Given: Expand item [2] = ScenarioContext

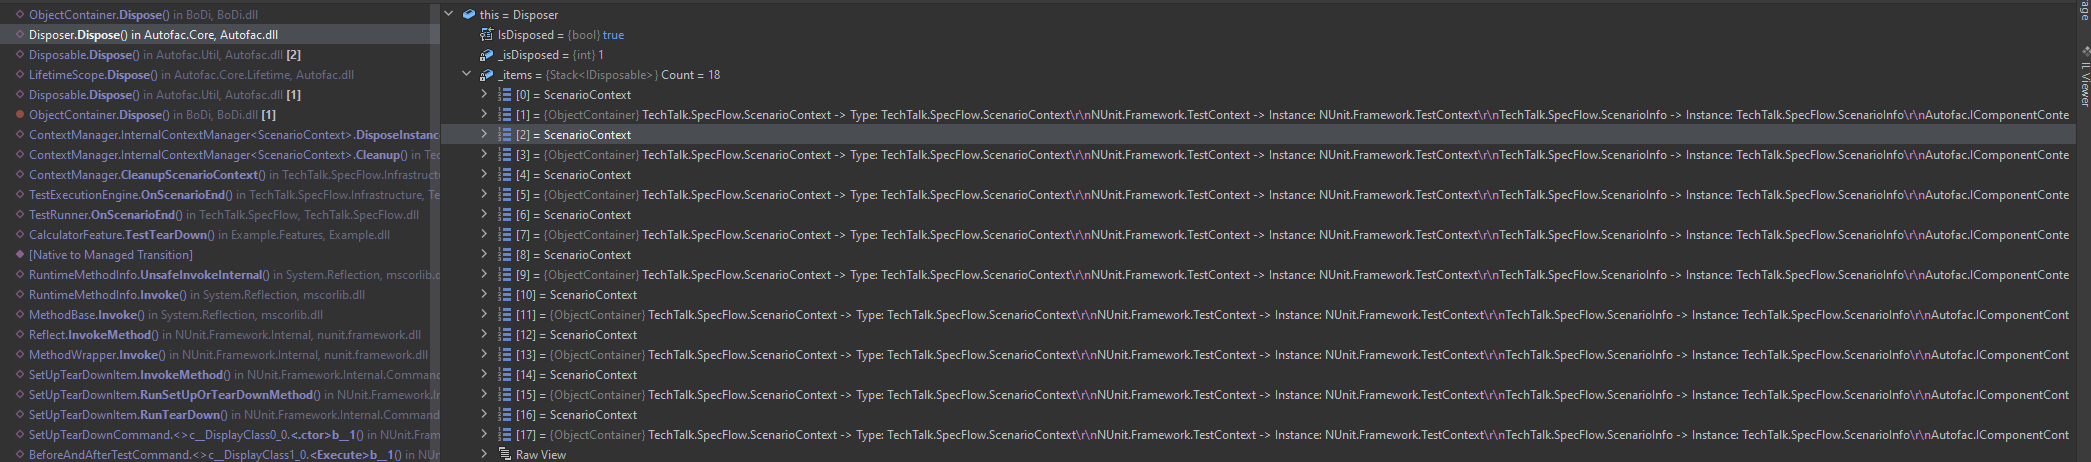Looking at the screenshot, I should 484,134.
